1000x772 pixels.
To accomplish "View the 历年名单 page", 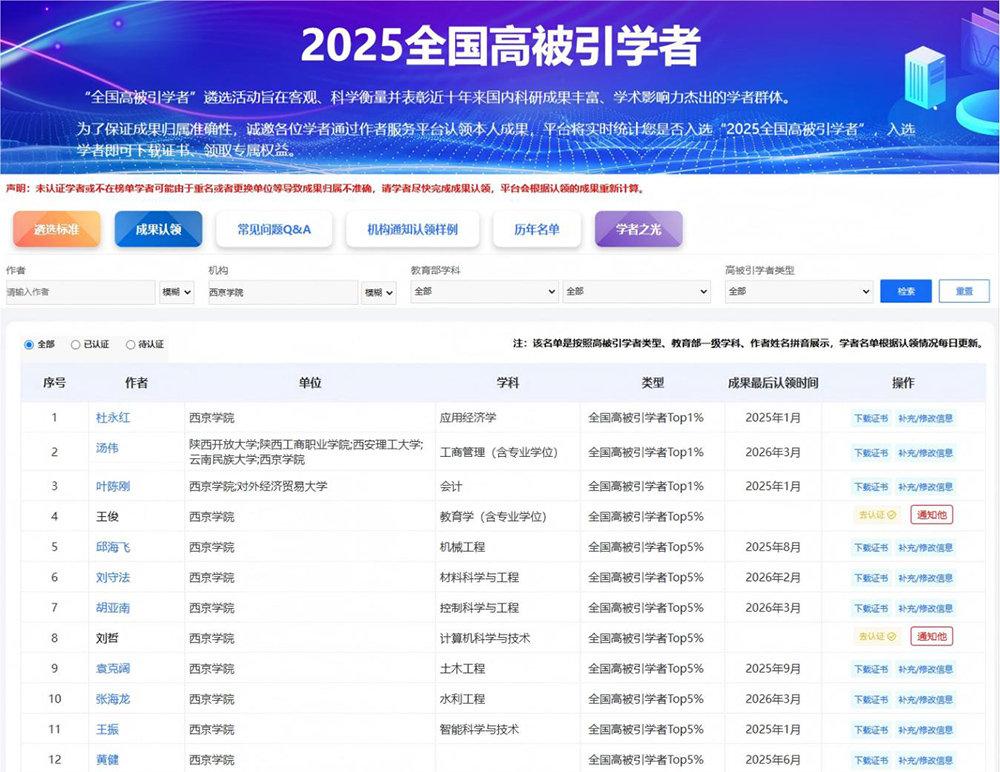I will click(537, 229).
